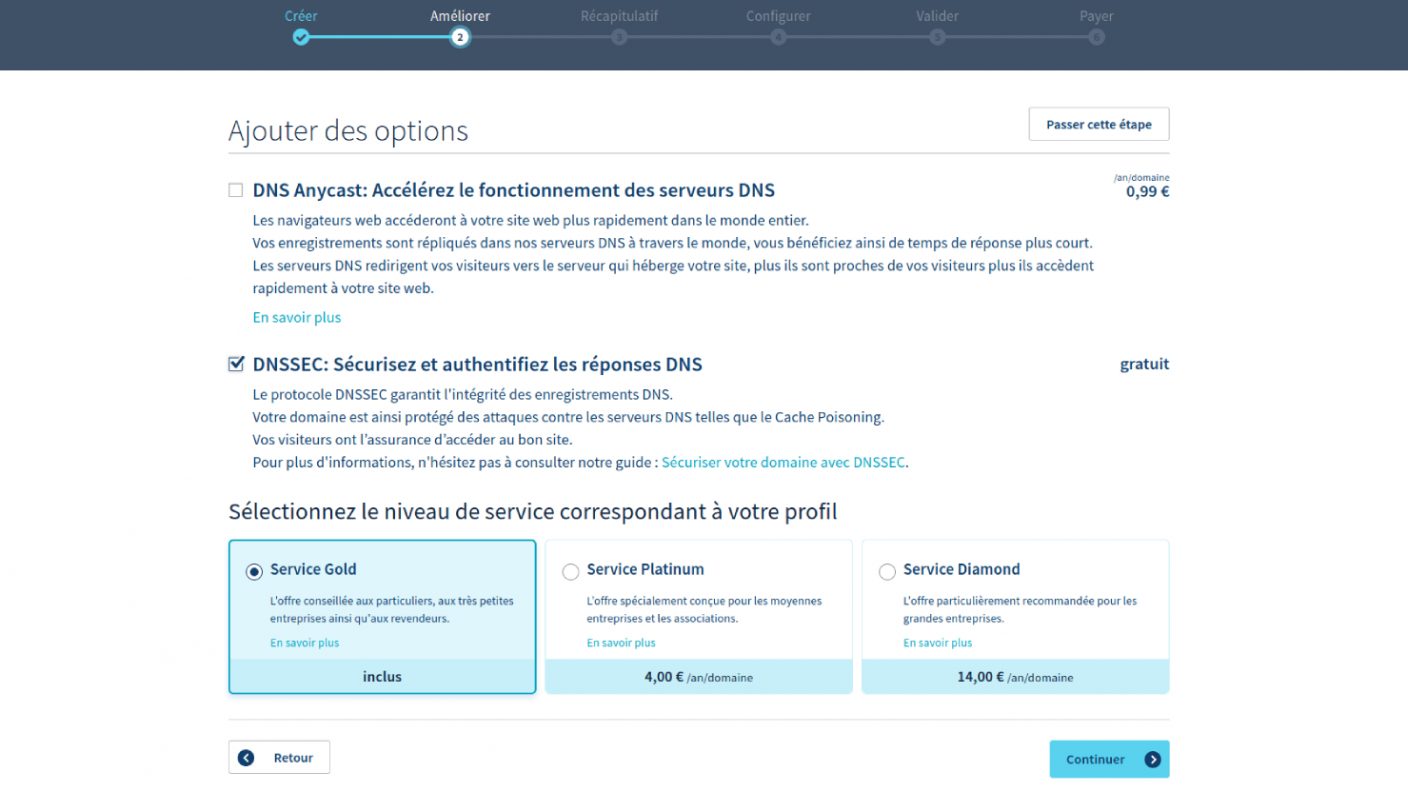Open Sécuriser votre domaine avec DNSSEC guide
This screenshot has height=792, width=1408.
(x=783, y=462)
